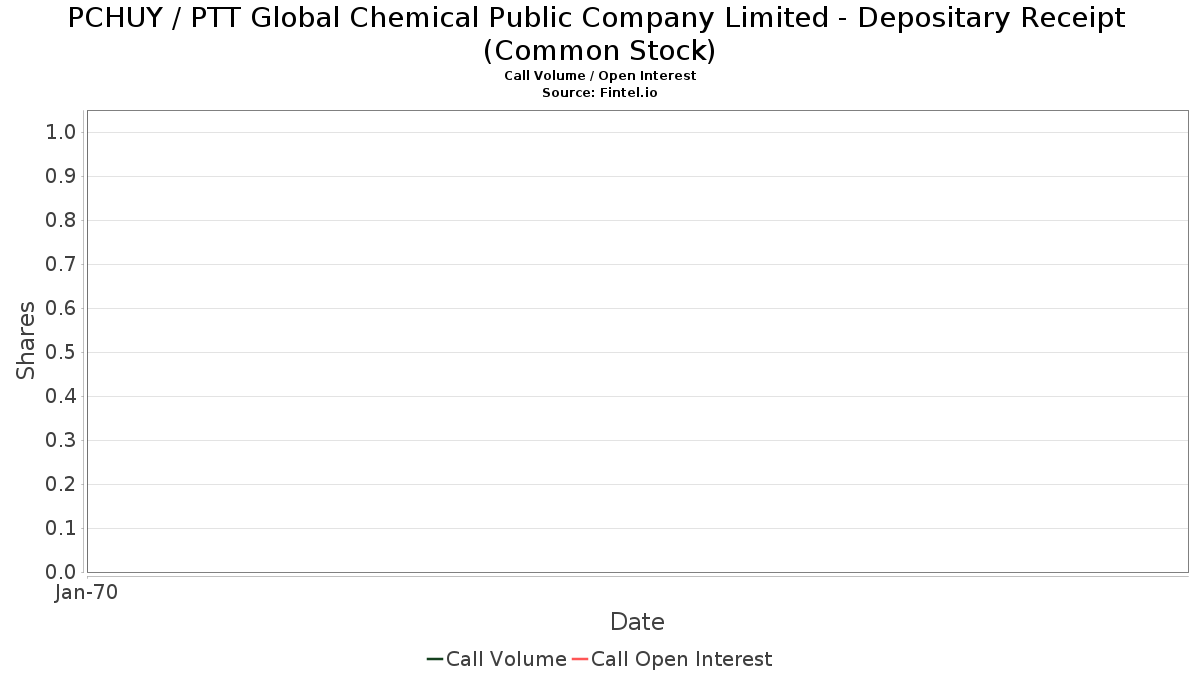Click the red Call Open Interest line swatch
The height and width of the screenshot is (675, 1200).
(x=580, y=659)
